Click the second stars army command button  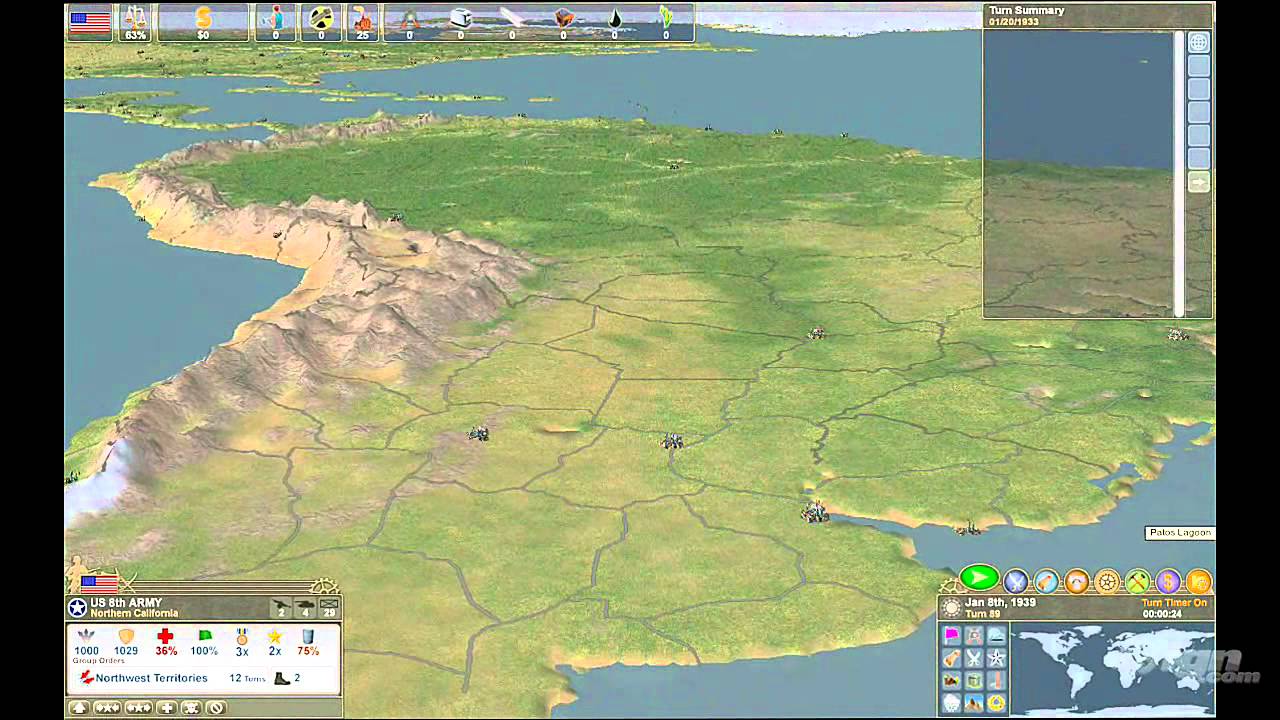(x=139, y=708)
